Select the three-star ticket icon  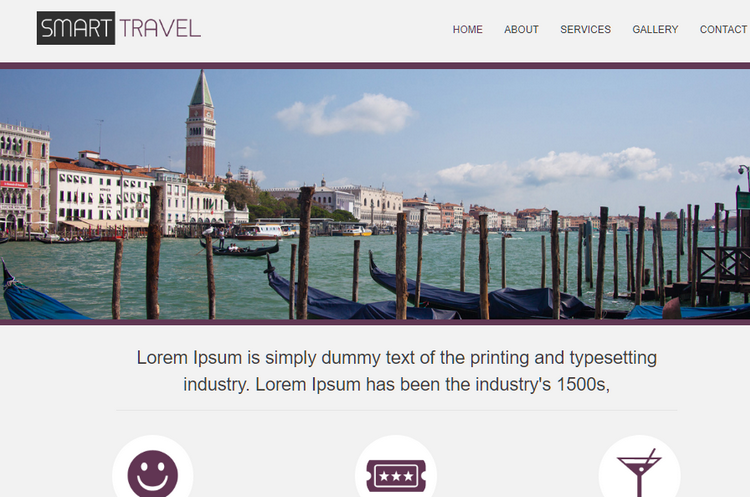tap(396, 476)
